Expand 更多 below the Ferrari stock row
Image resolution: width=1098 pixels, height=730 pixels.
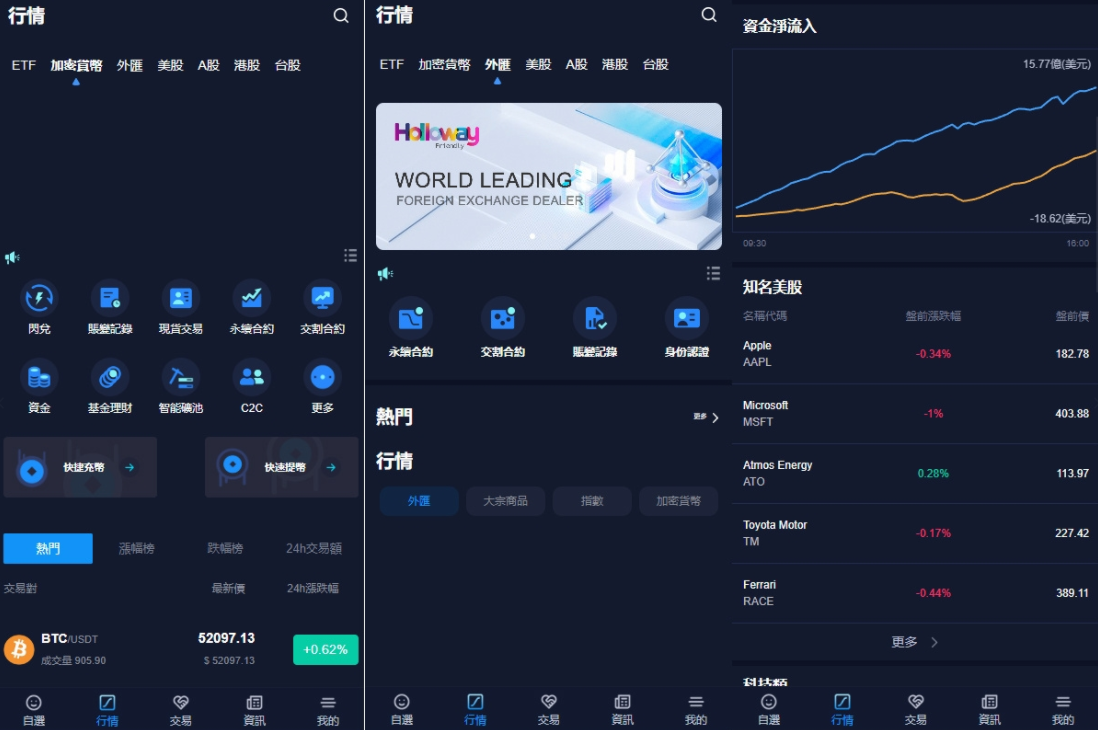coord(914,642)
